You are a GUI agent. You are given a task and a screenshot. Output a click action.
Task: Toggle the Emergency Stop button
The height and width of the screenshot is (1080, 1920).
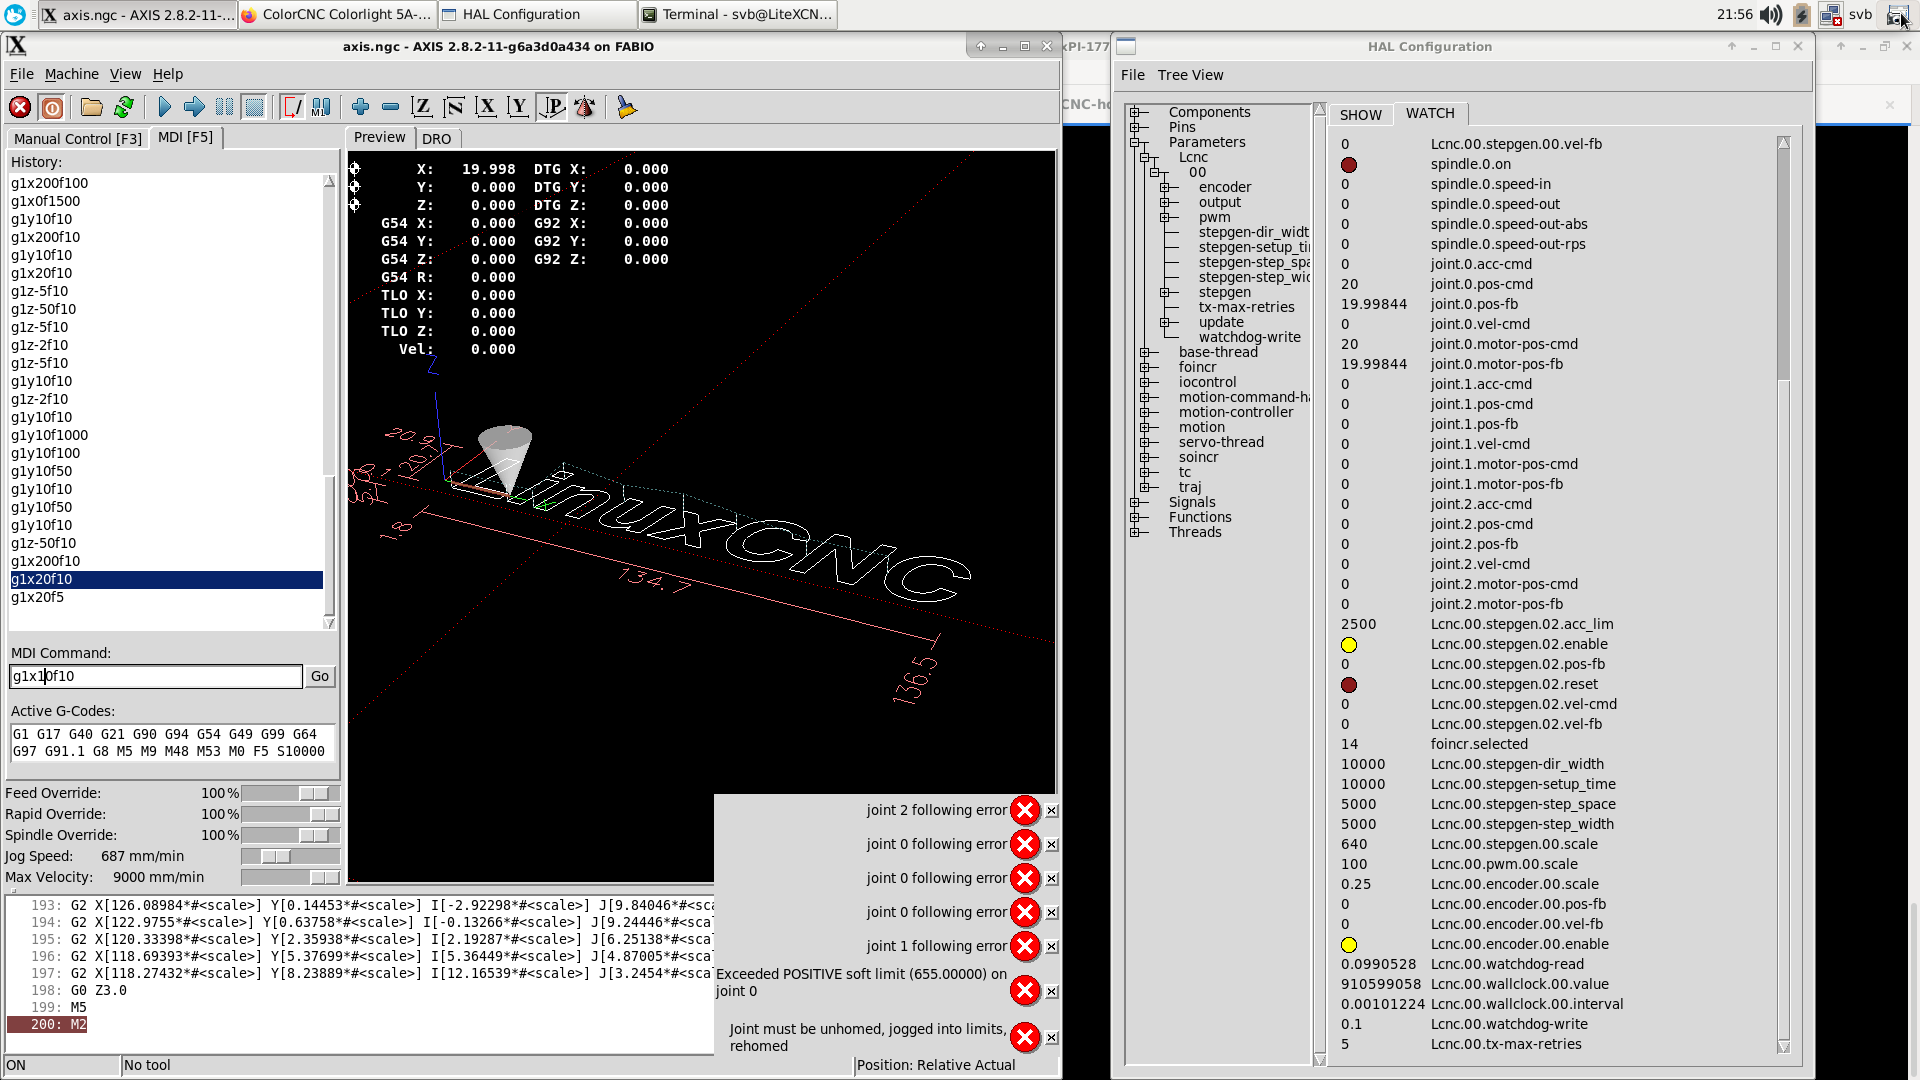point(20,107)
